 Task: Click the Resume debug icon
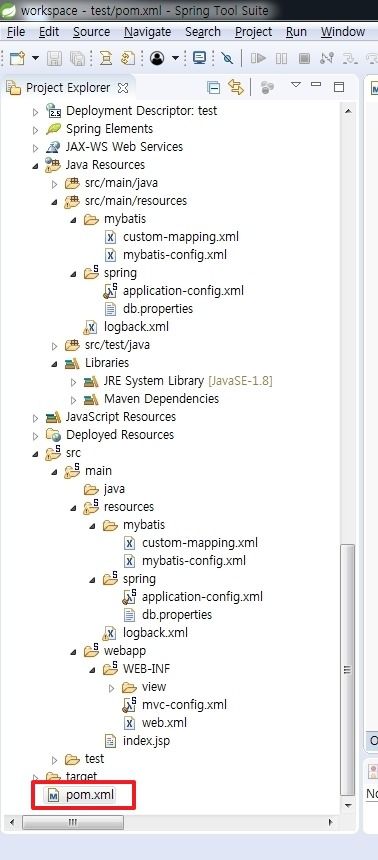point(258,58)
